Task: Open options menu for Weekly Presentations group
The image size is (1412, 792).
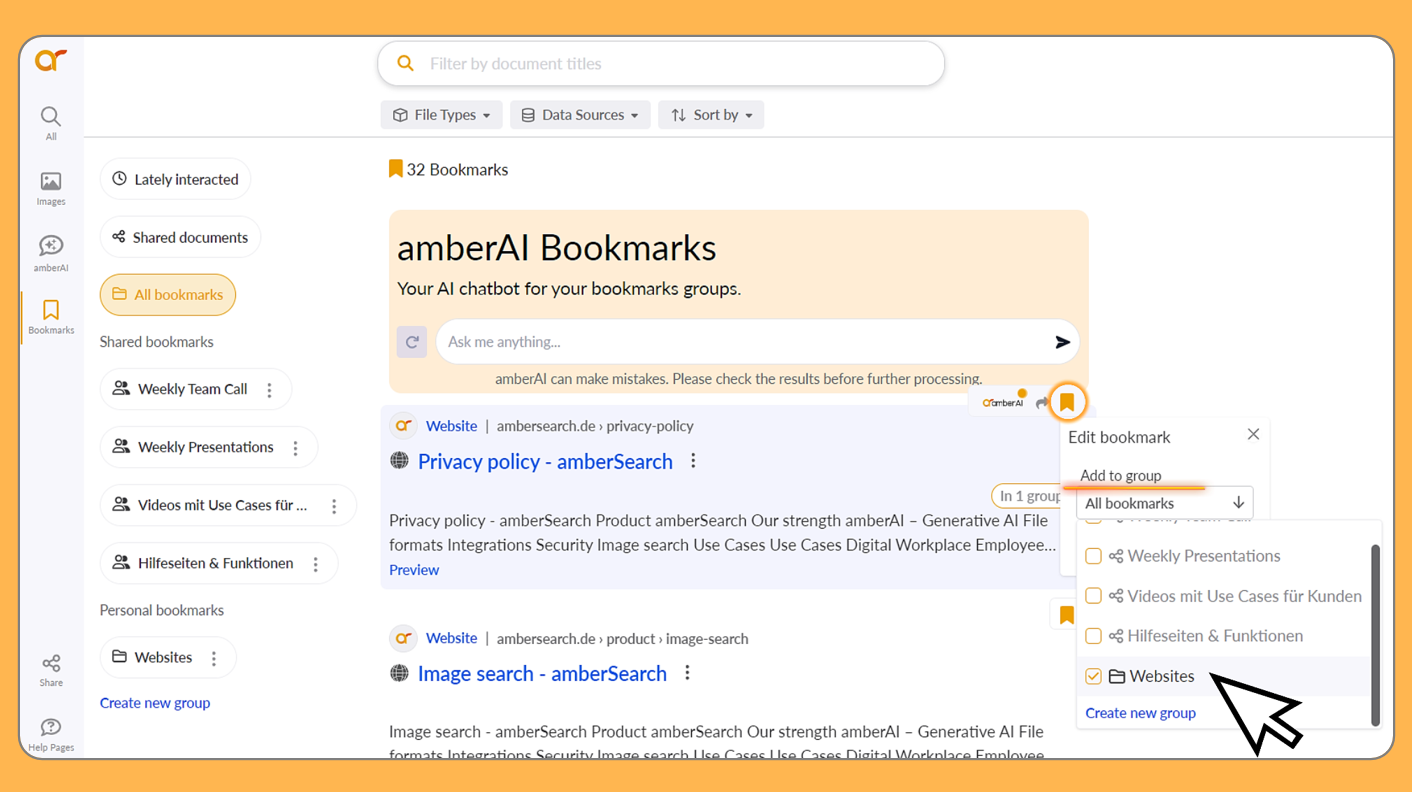Action: [295, 448]
